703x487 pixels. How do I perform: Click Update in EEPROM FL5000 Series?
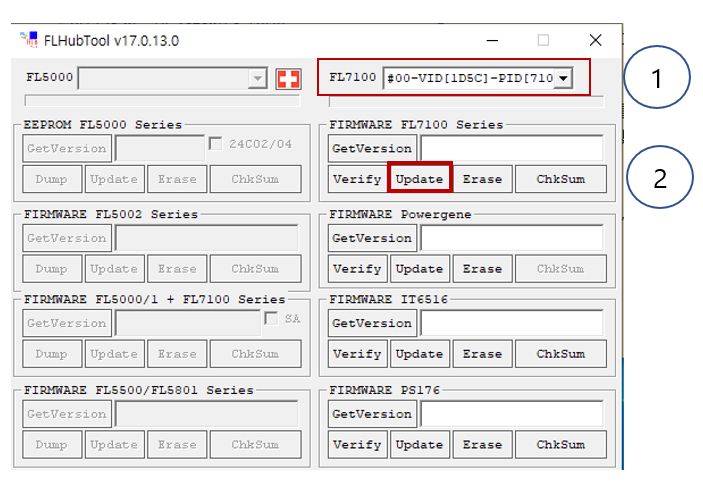pos(114,179)
